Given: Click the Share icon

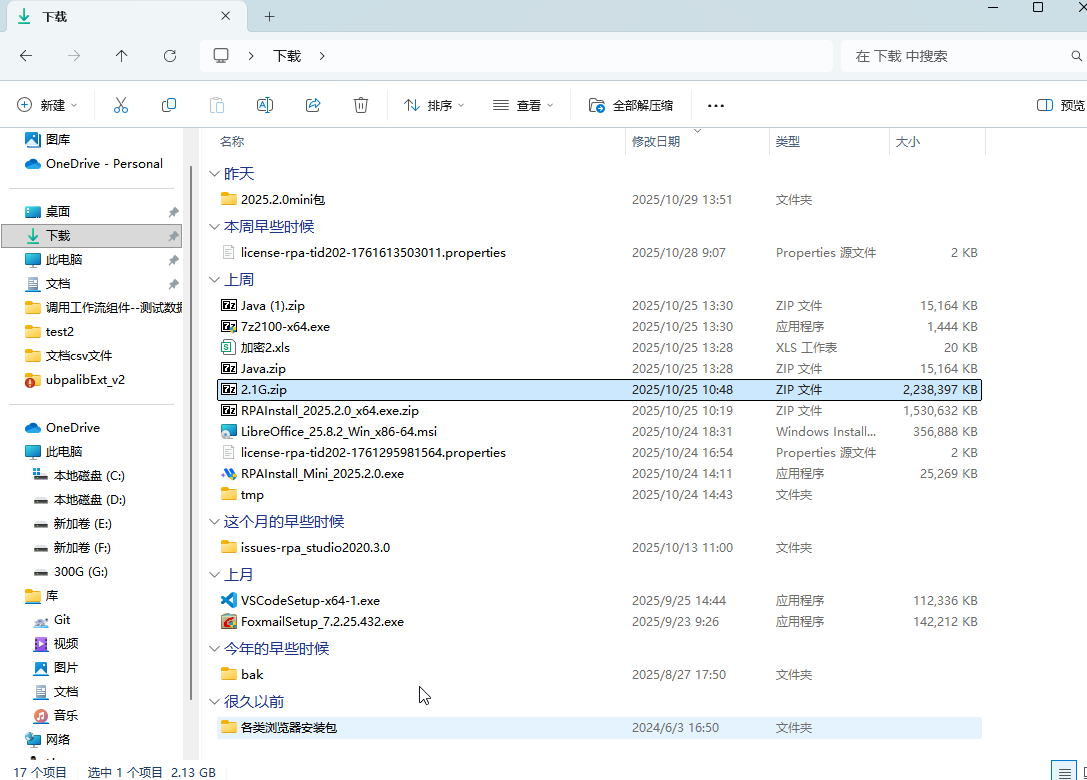Looking at the screenshot, I should coord(312,104).
